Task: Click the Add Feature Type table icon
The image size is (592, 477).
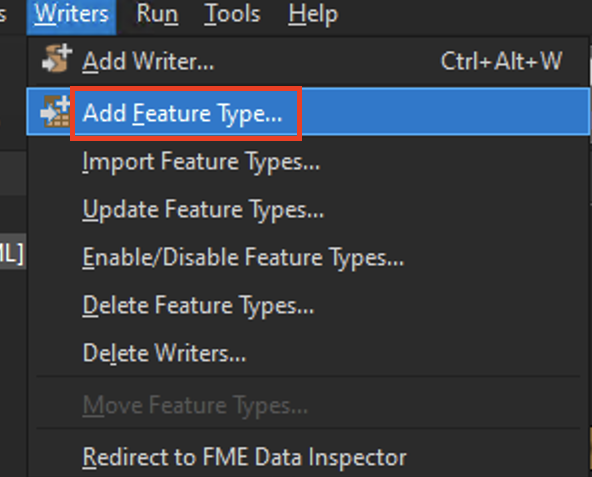Action: (x=56, y=111)
